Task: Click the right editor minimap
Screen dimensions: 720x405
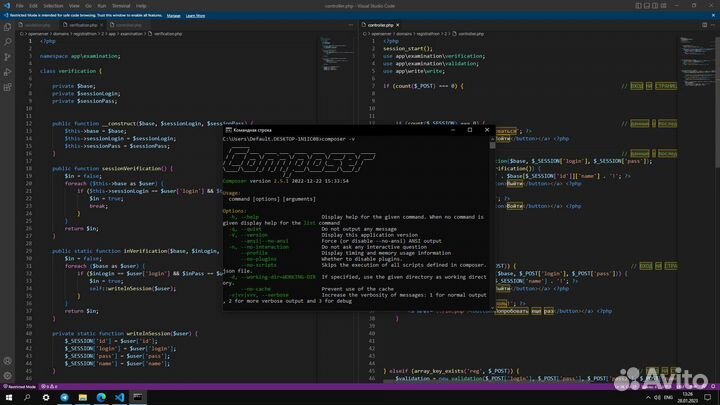Action: click(x=696, y=62)
